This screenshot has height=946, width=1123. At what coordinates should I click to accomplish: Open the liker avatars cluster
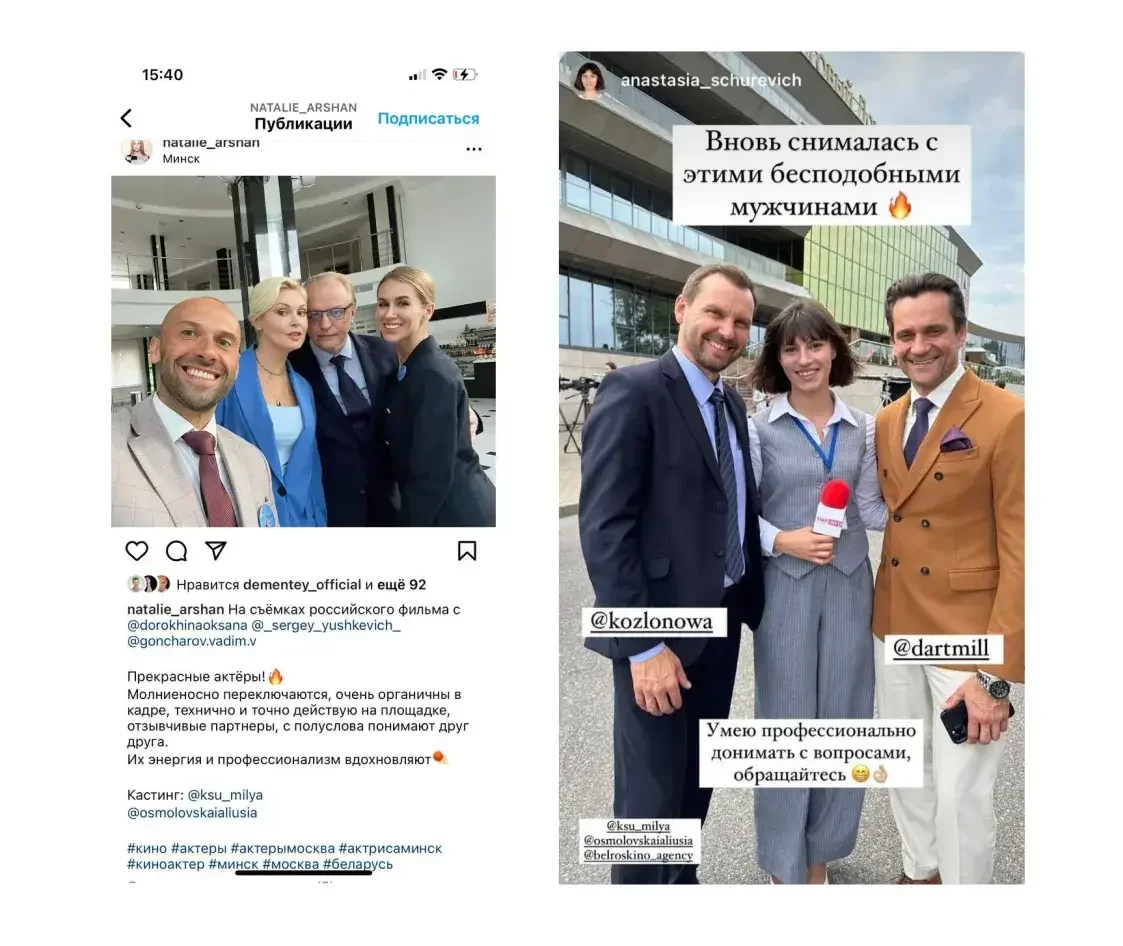(x=149, y=584)
